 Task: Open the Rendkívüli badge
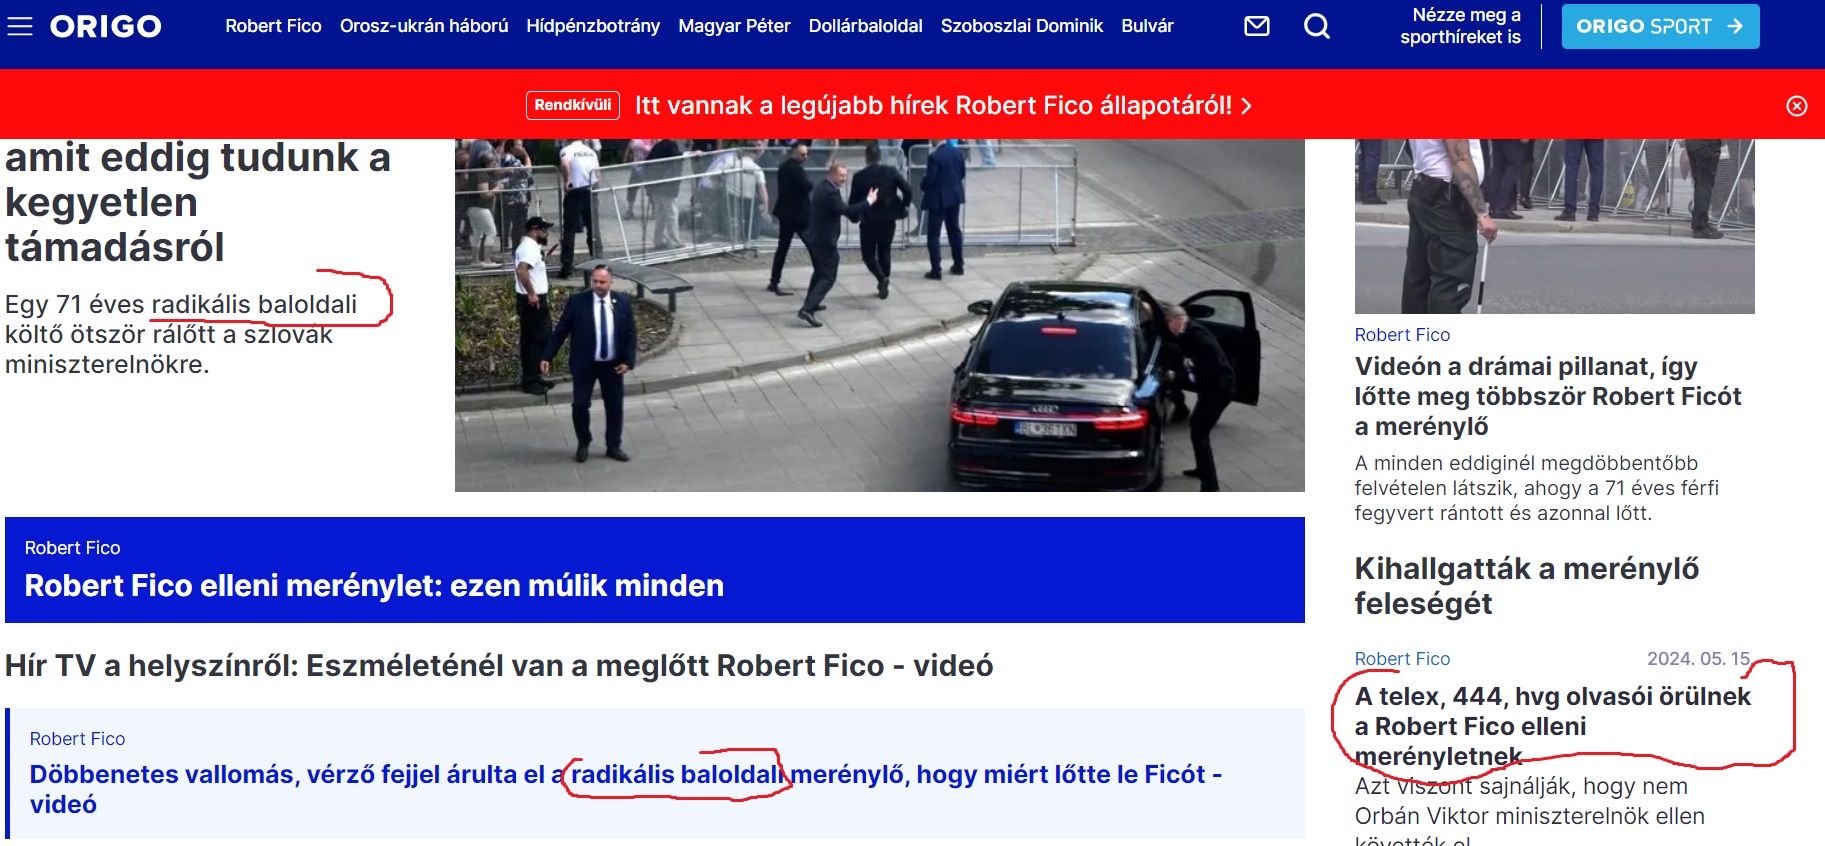pyautogui.click(x=573, y=105)
